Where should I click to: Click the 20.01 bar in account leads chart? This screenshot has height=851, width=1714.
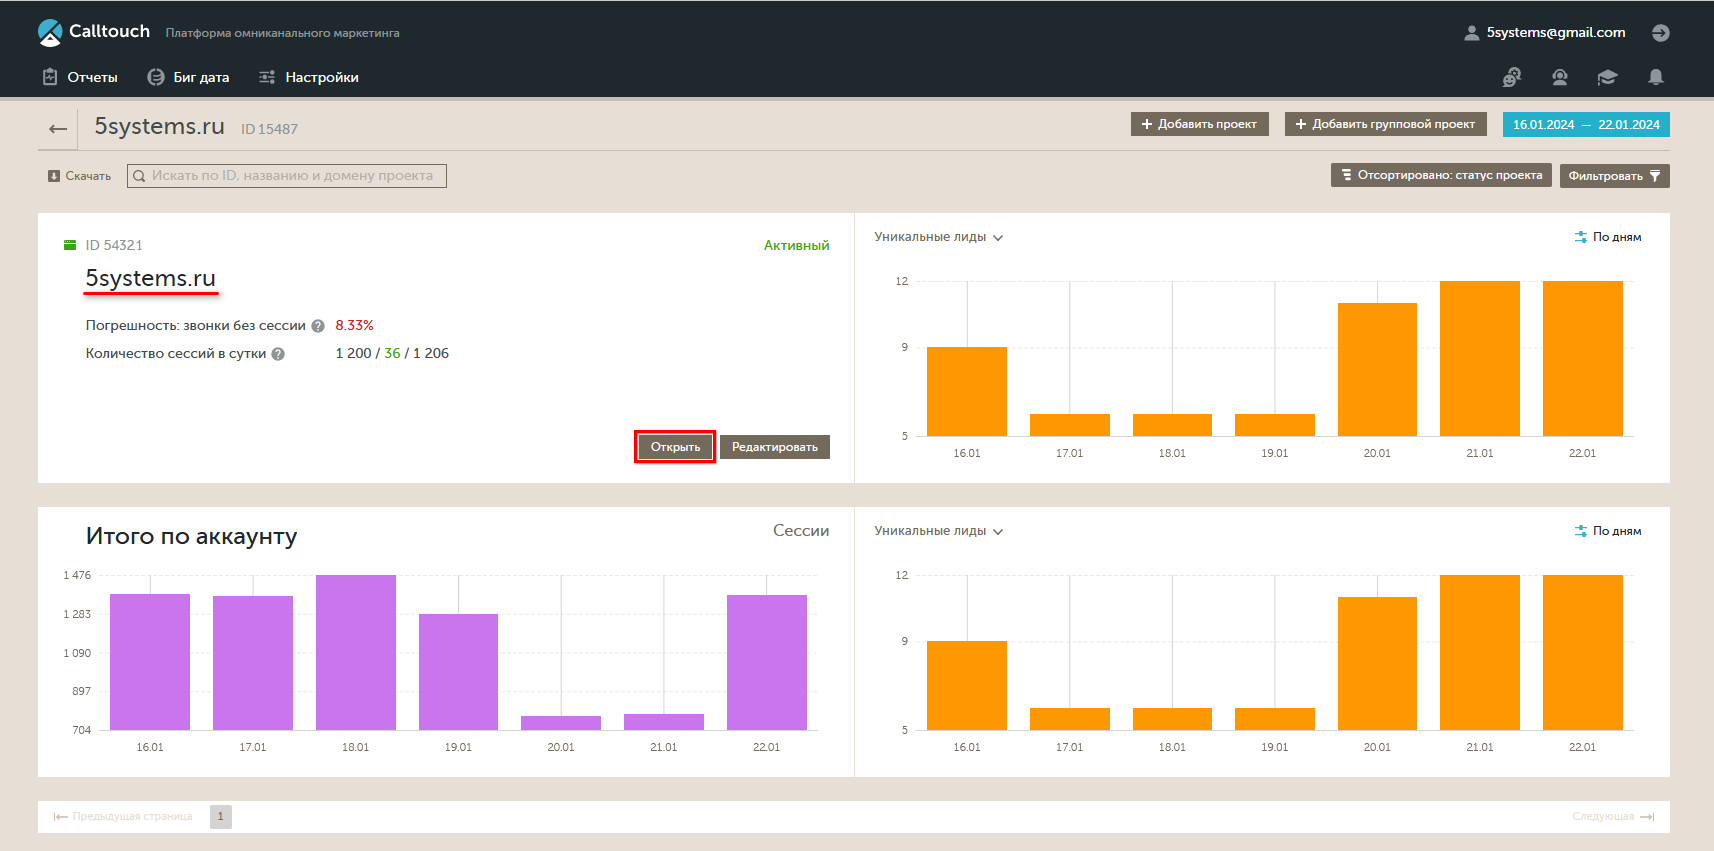(1378, 663)
